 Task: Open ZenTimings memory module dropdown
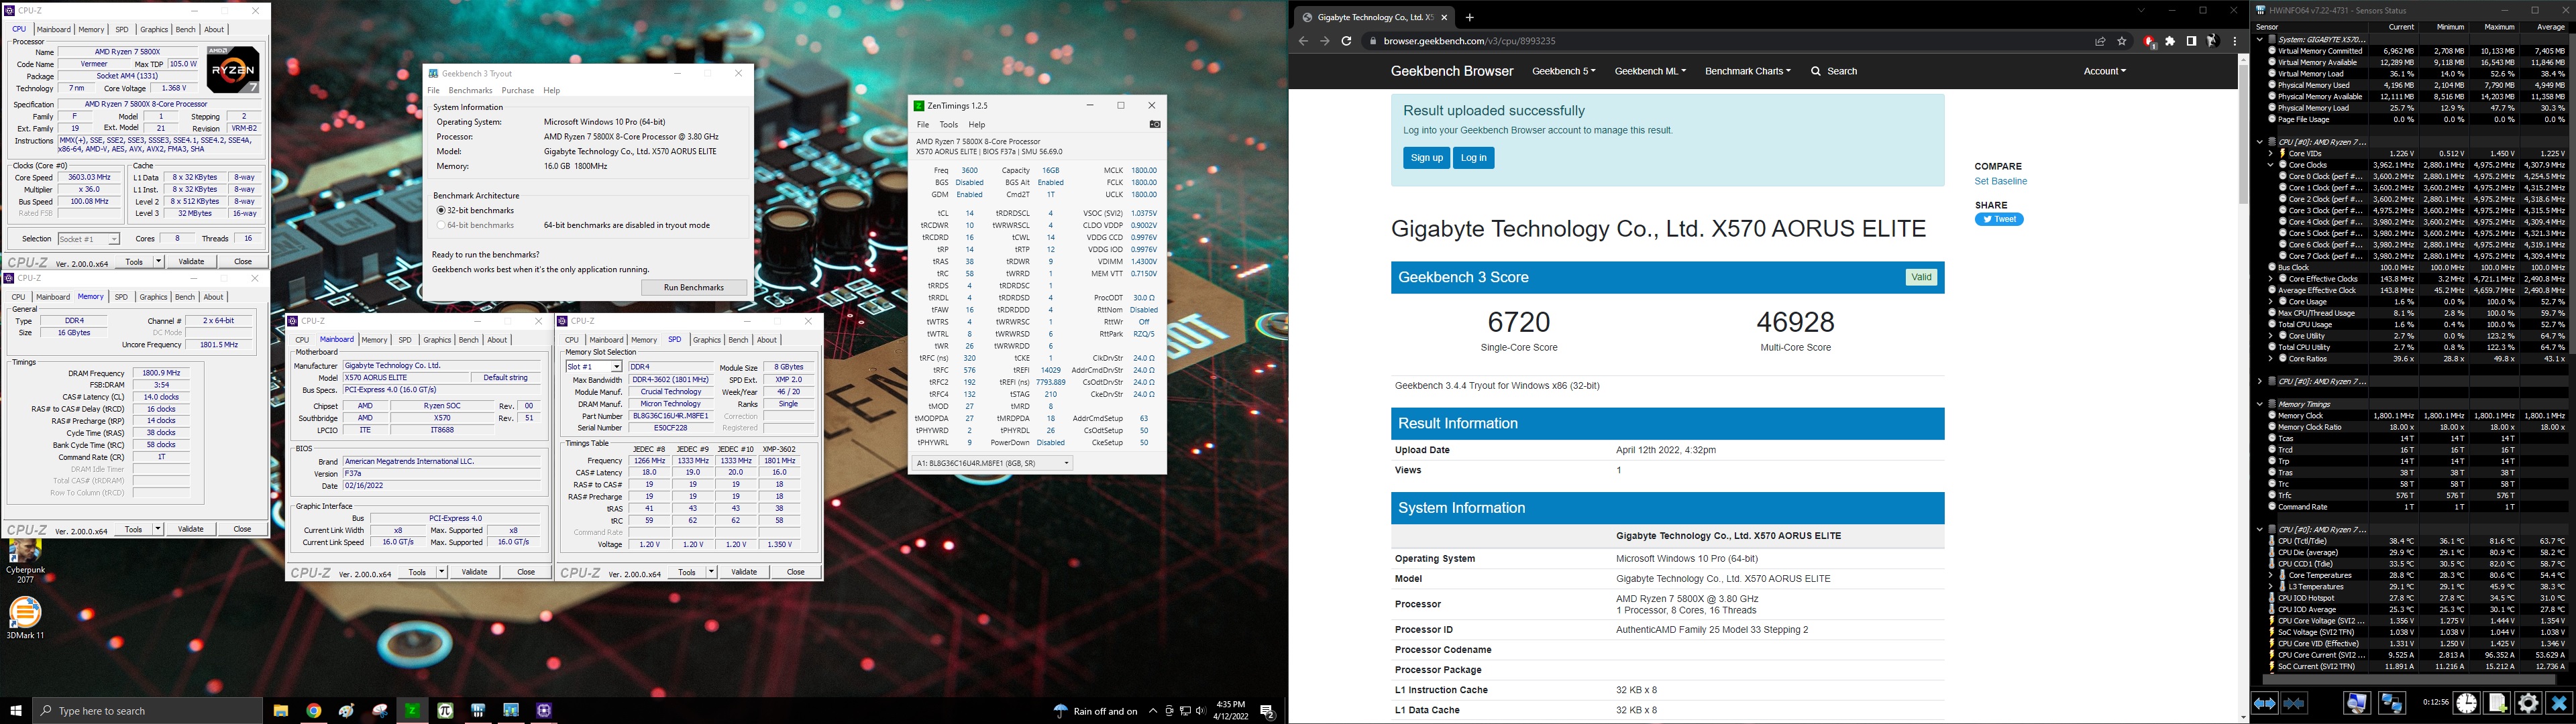click(x=992, y=463)
